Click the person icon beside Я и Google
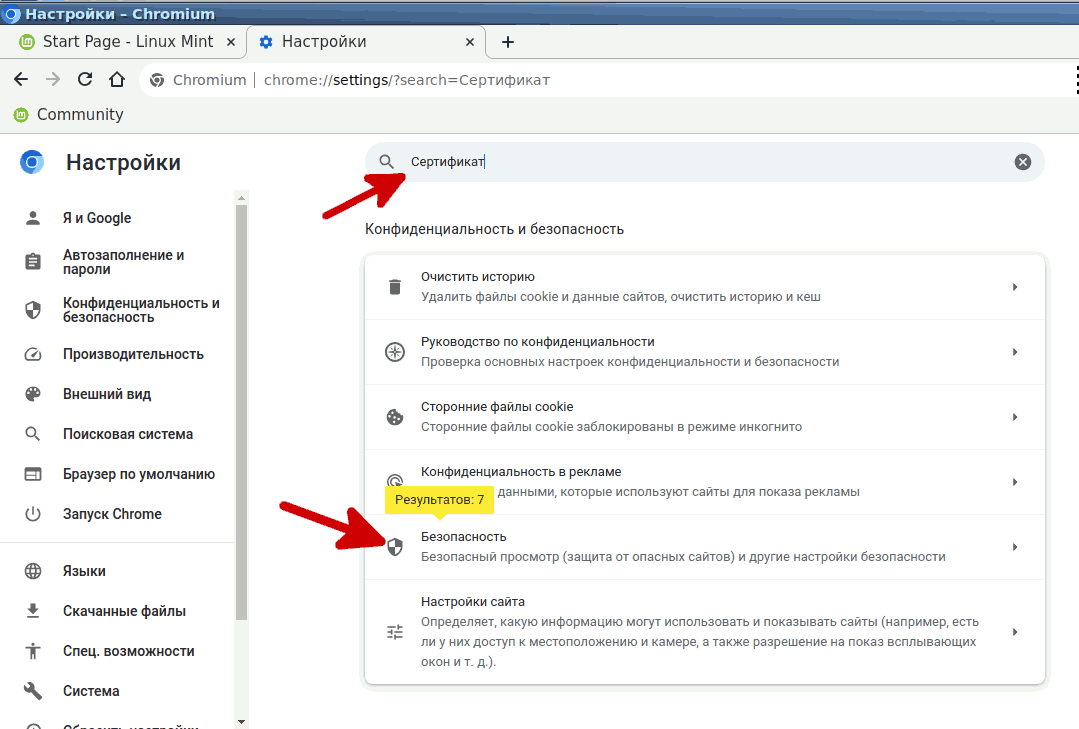This screenshot has width=1079, height=729. point(32,218)
